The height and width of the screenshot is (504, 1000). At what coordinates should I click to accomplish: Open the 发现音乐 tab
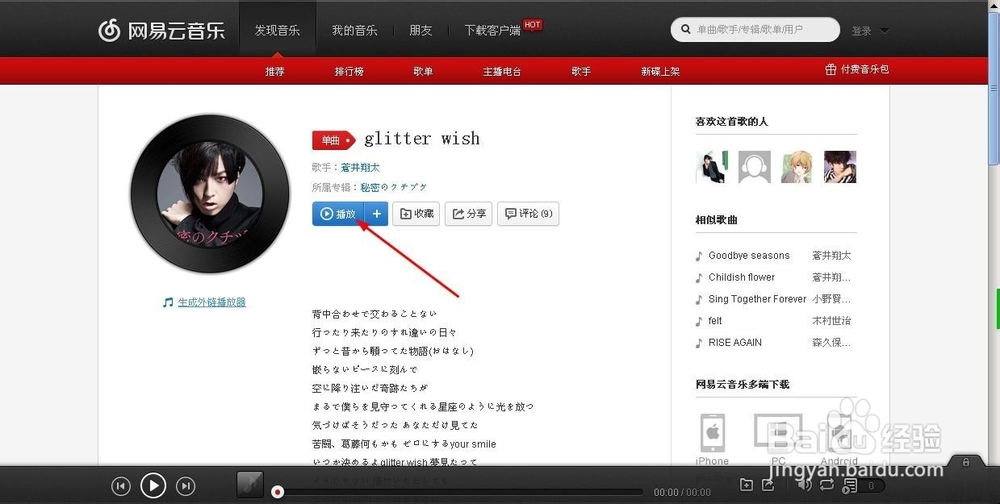(277, 30)
